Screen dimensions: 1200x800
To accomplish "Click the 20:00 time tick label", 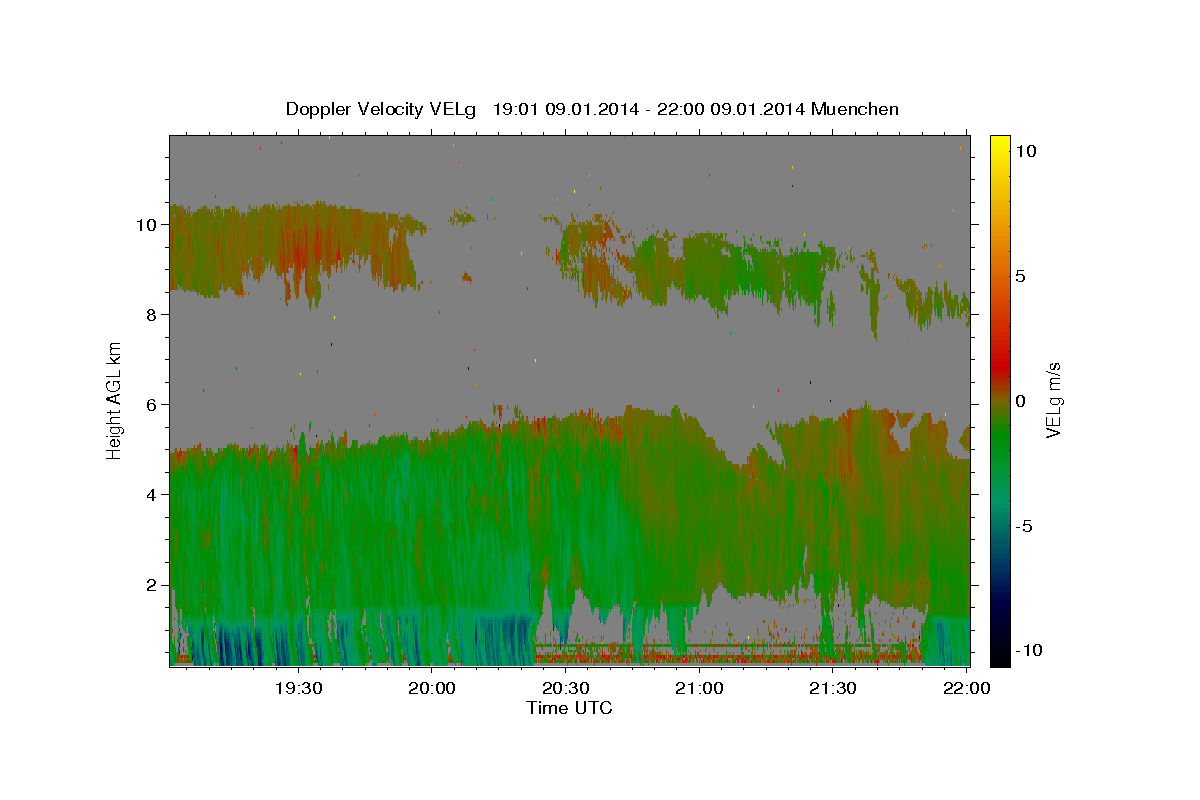I will [431, 688].
